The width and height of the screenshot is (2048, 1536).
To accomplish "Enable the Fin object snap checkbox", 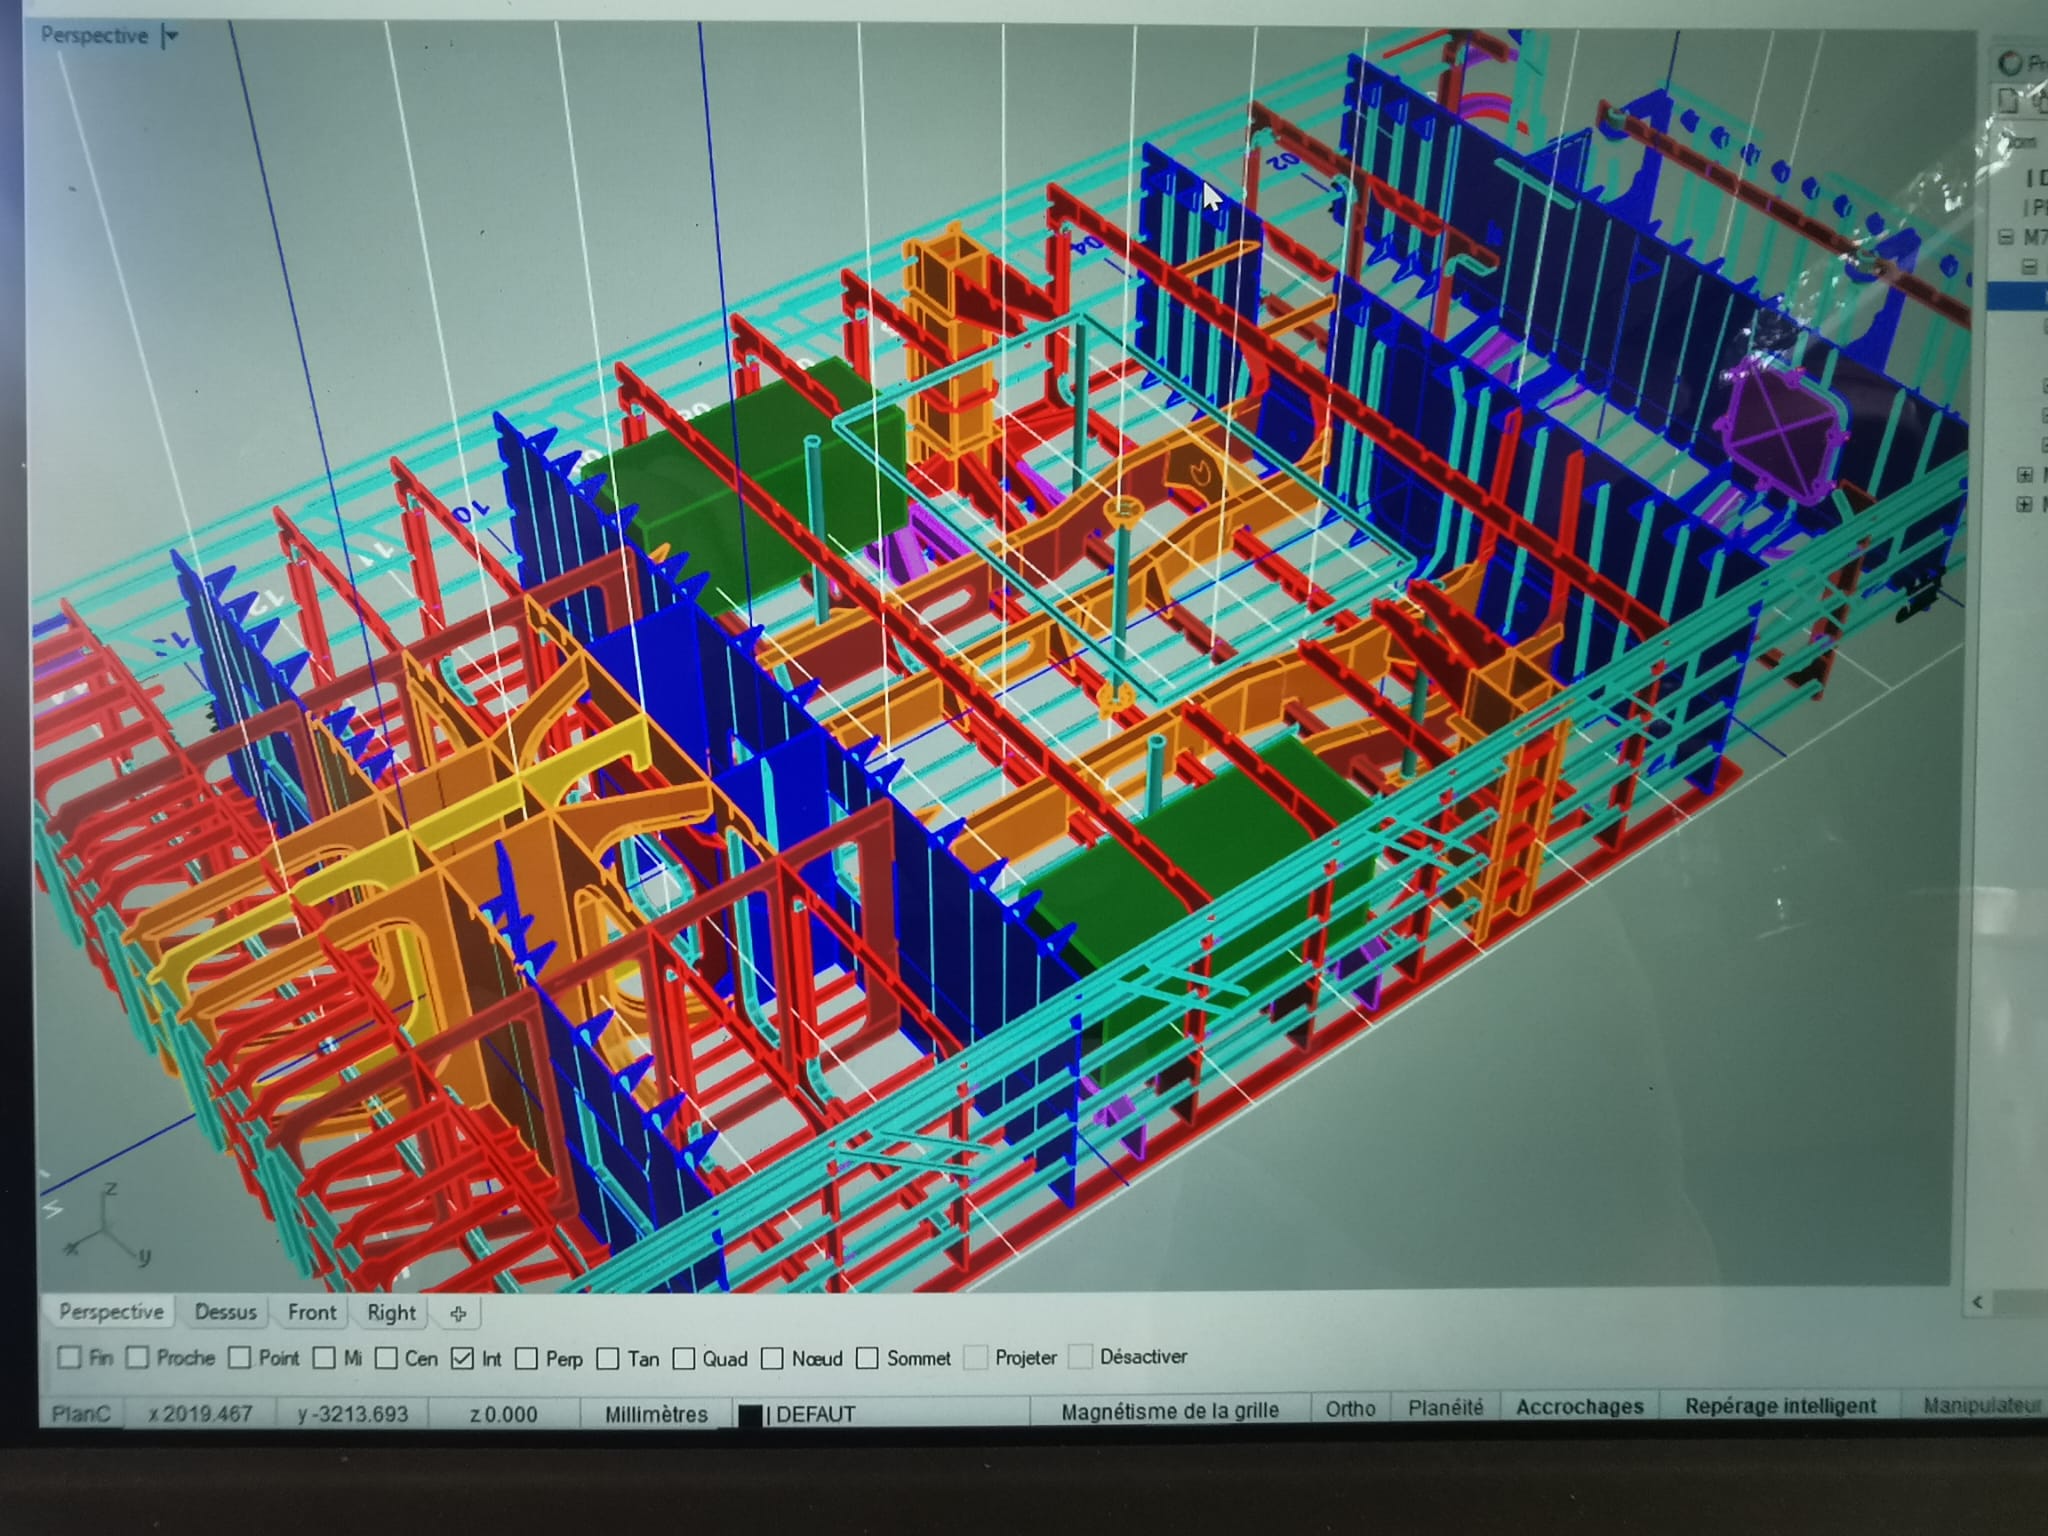I will (x=69, y=1357).
